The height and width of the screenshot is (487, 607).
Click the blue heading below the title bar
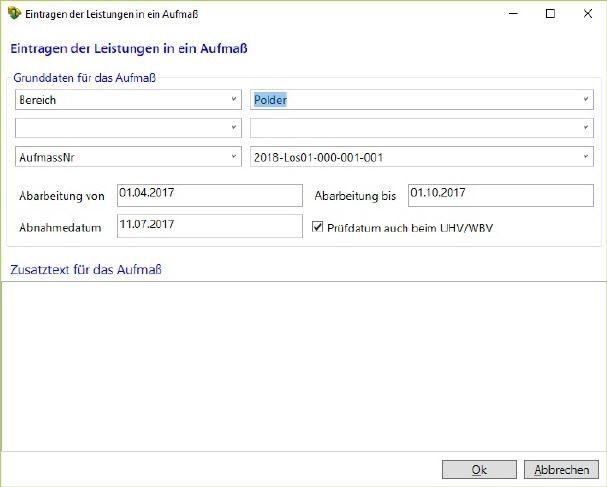tap(128, 48)
